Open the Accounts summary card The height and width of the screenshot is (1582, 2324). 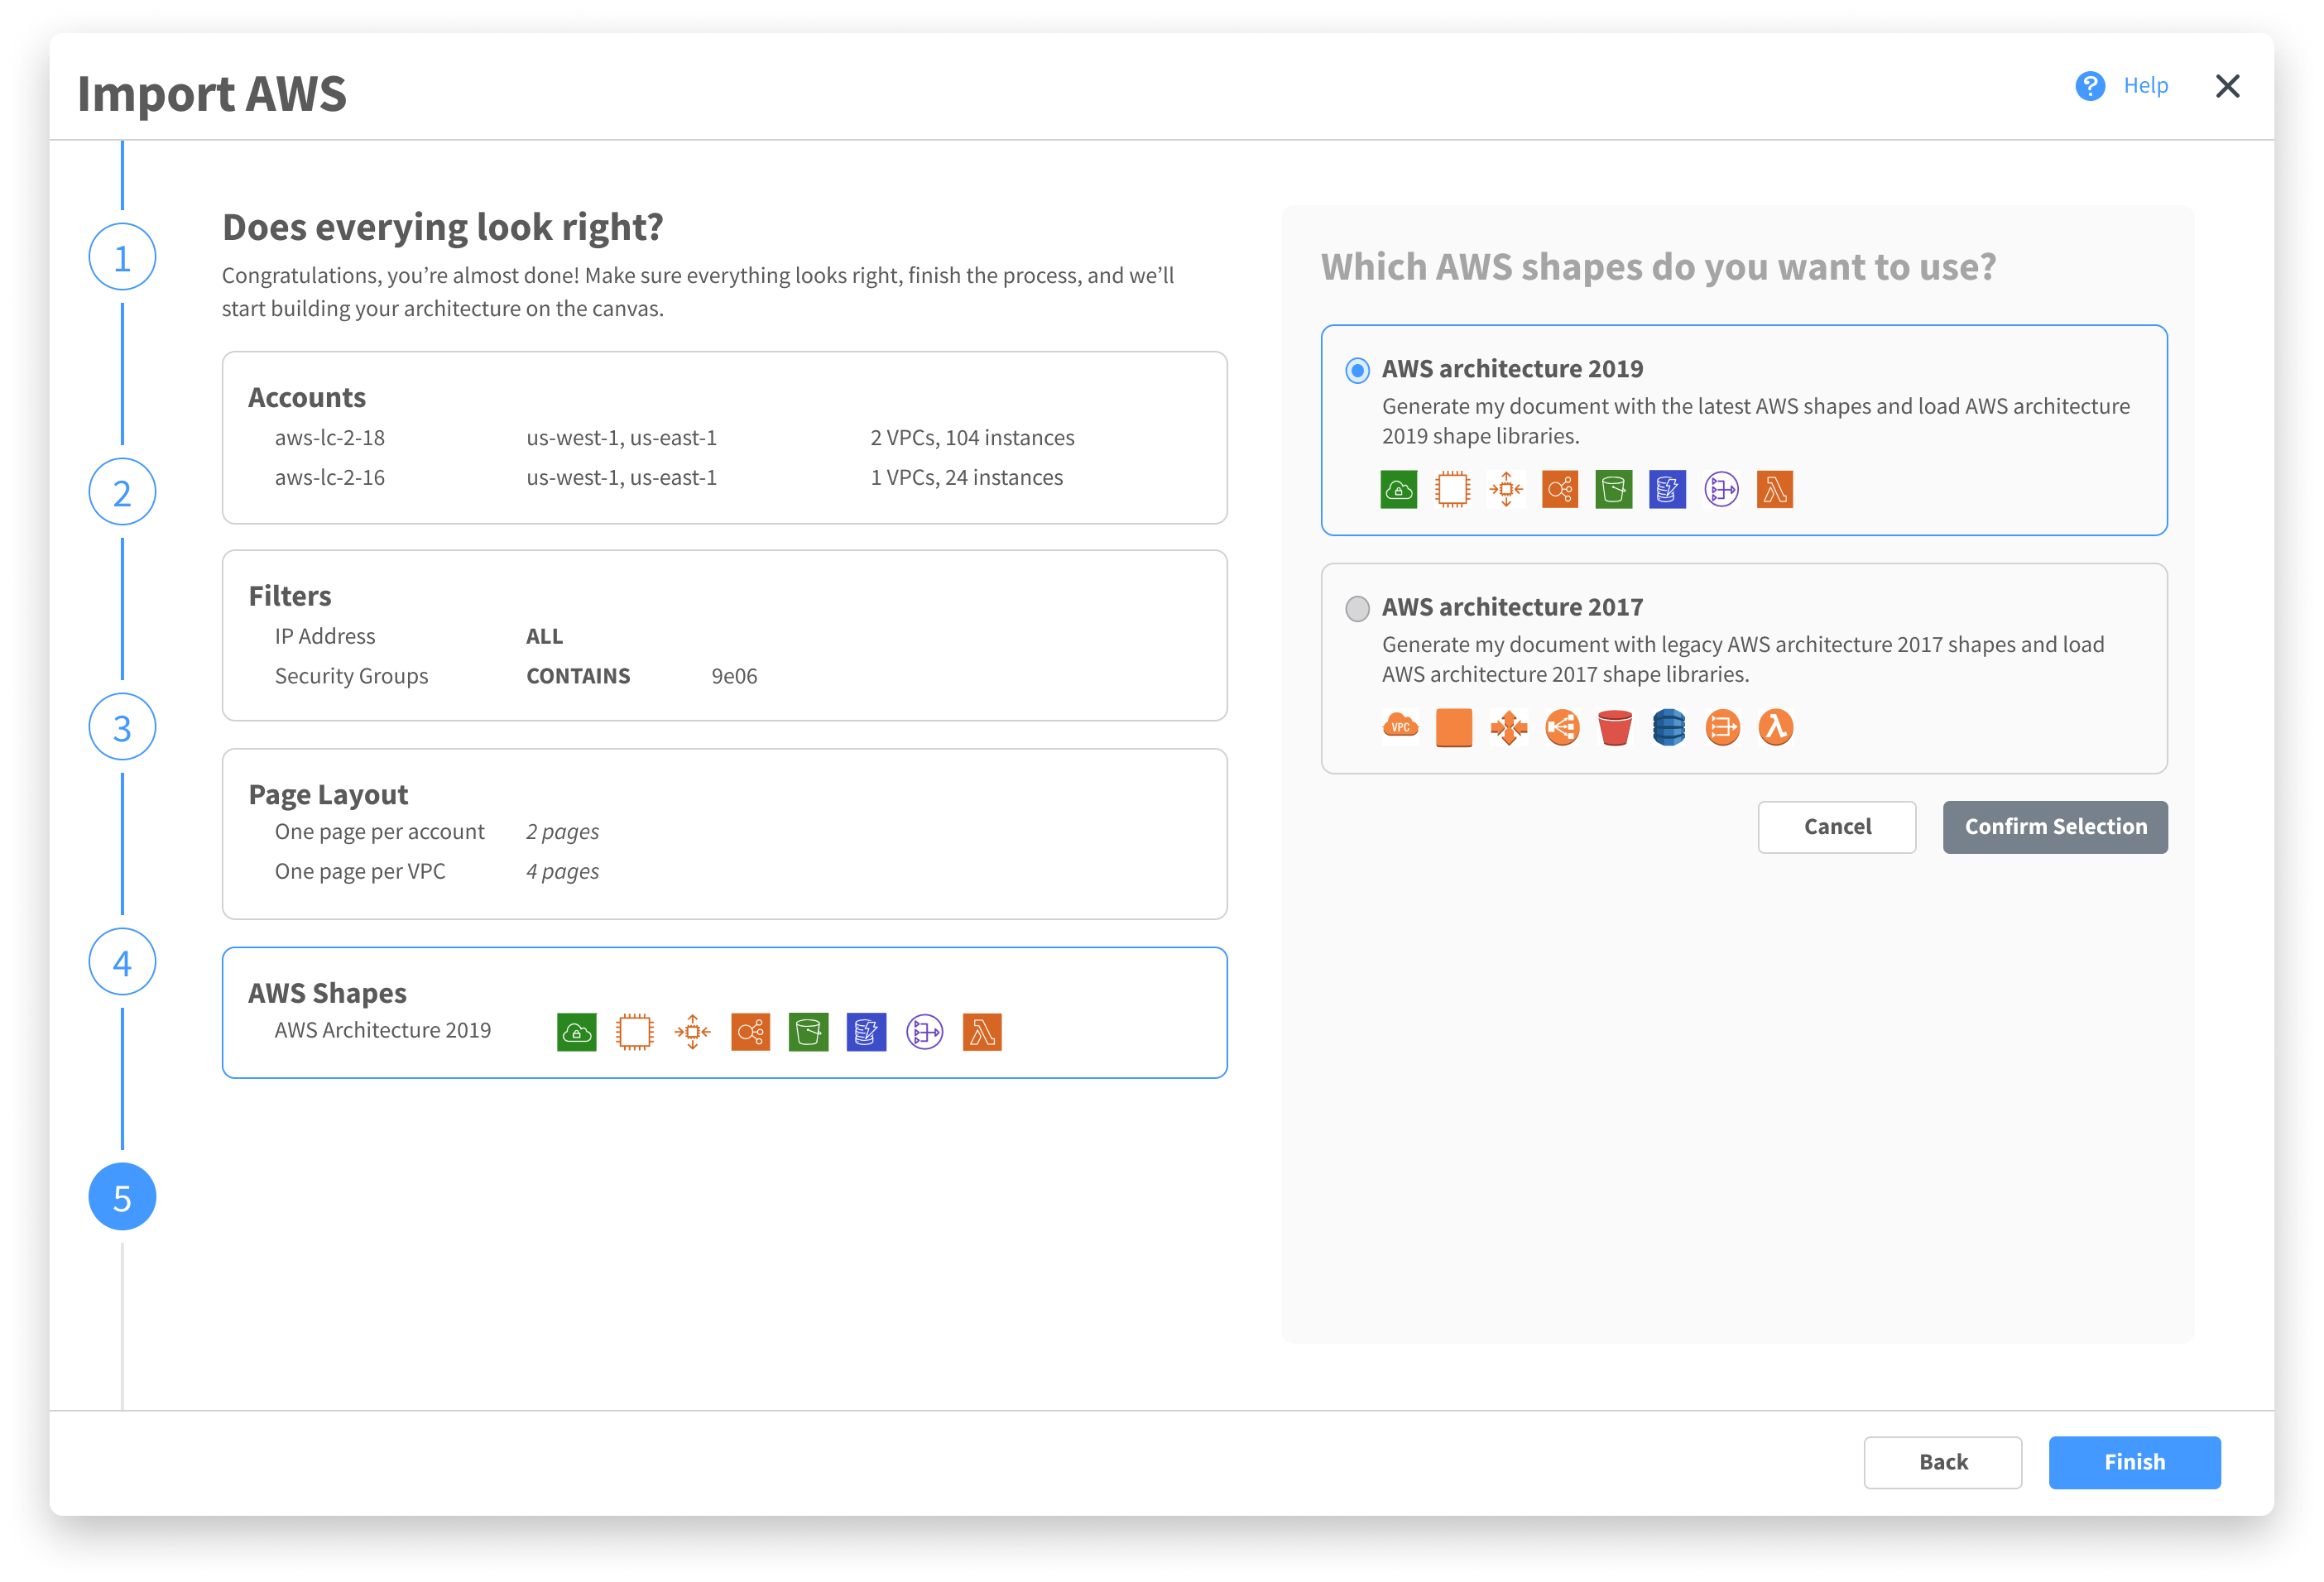click(724, 437)
